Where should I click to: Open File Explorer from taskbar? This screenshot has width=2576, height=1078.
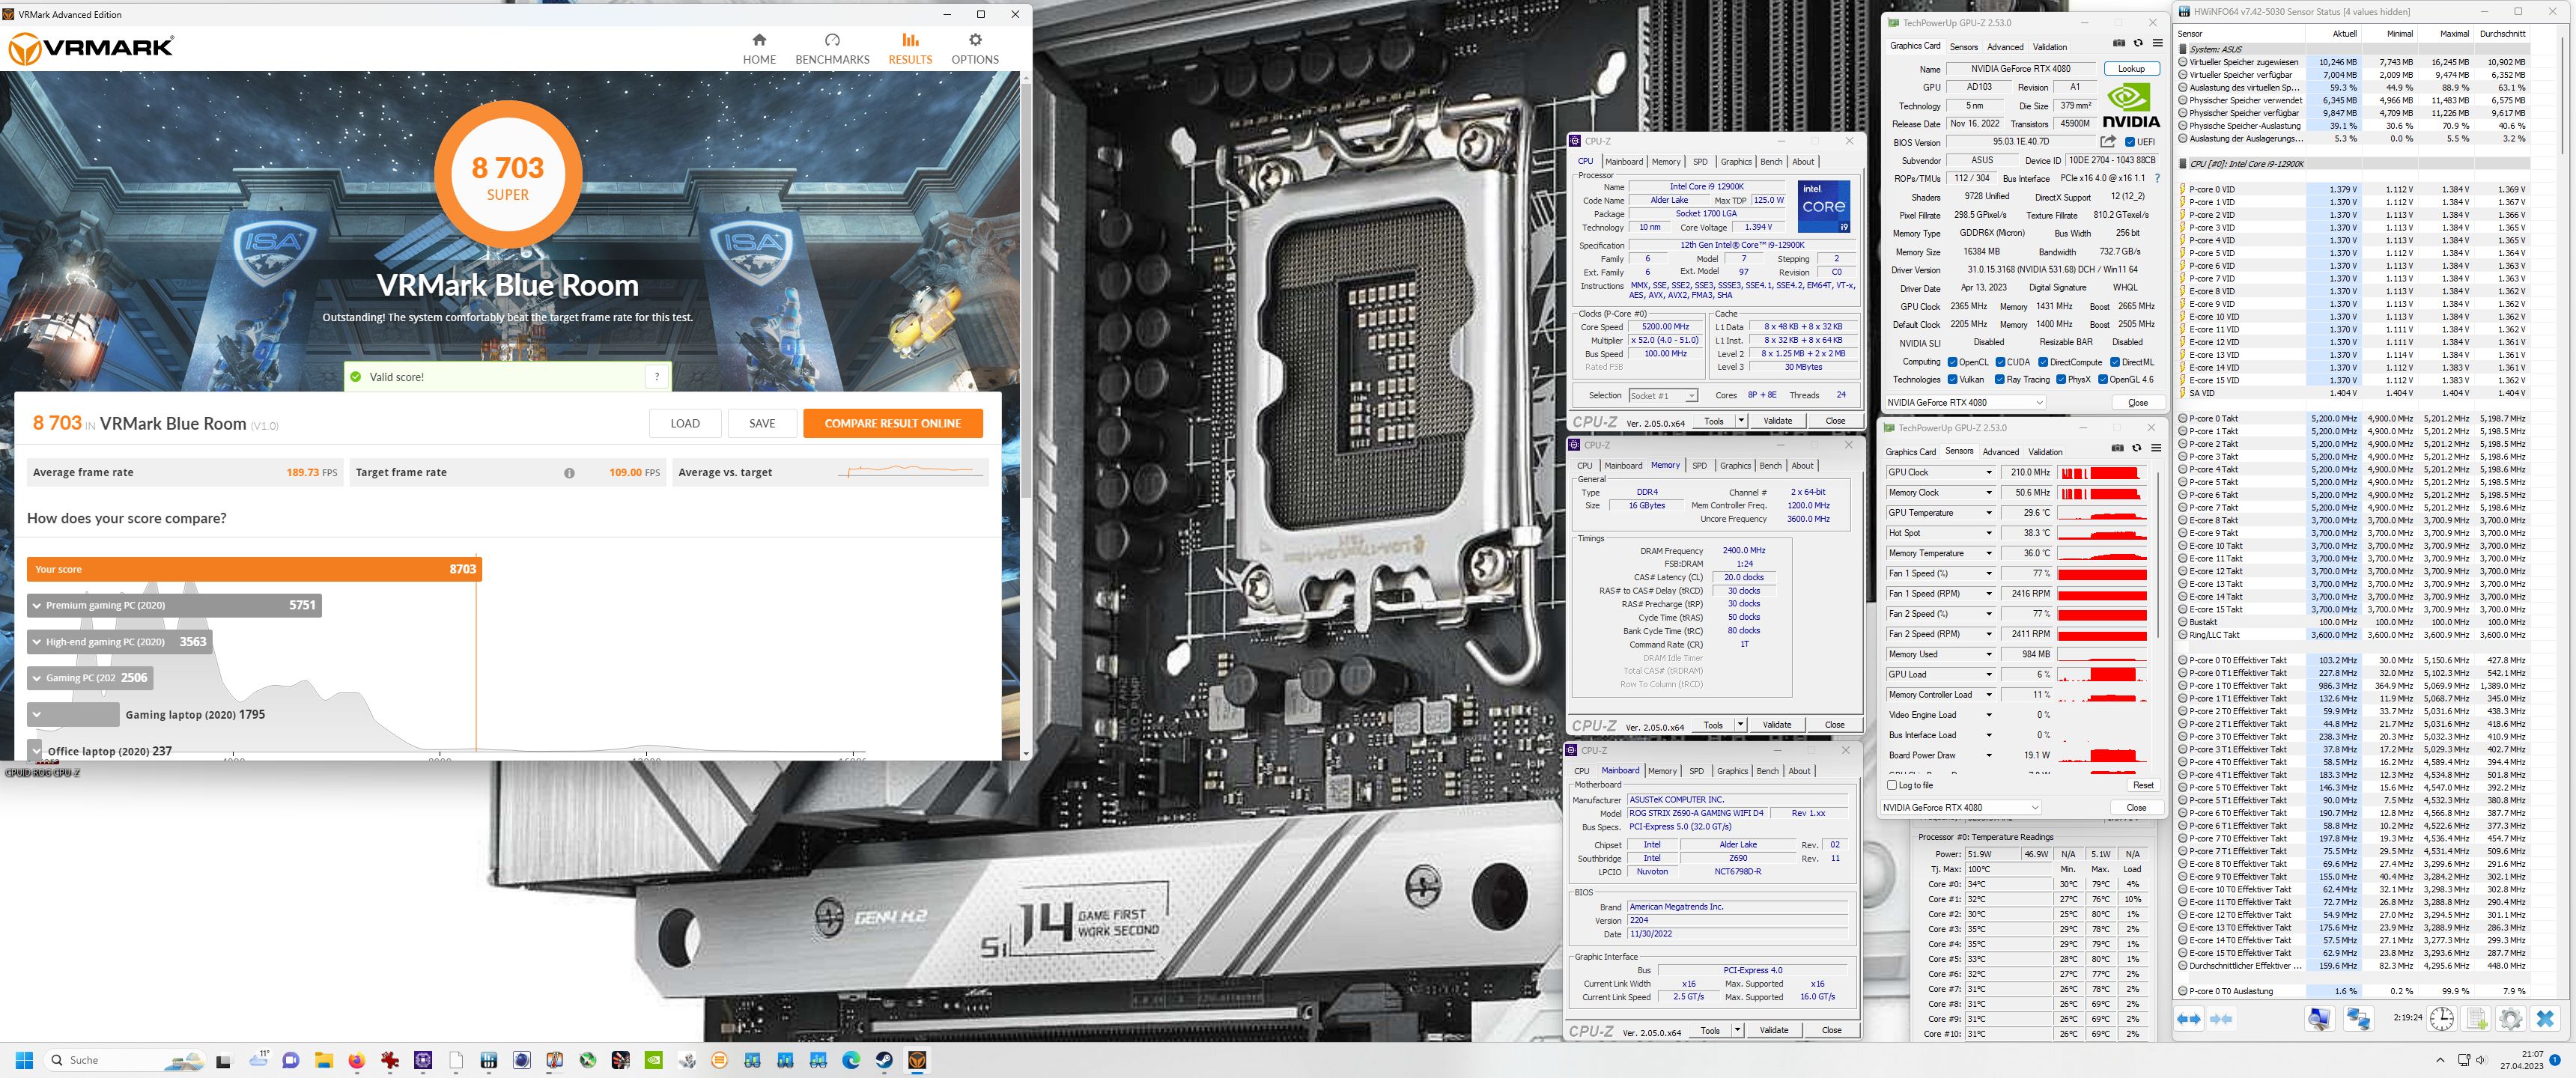point(323,1060)
